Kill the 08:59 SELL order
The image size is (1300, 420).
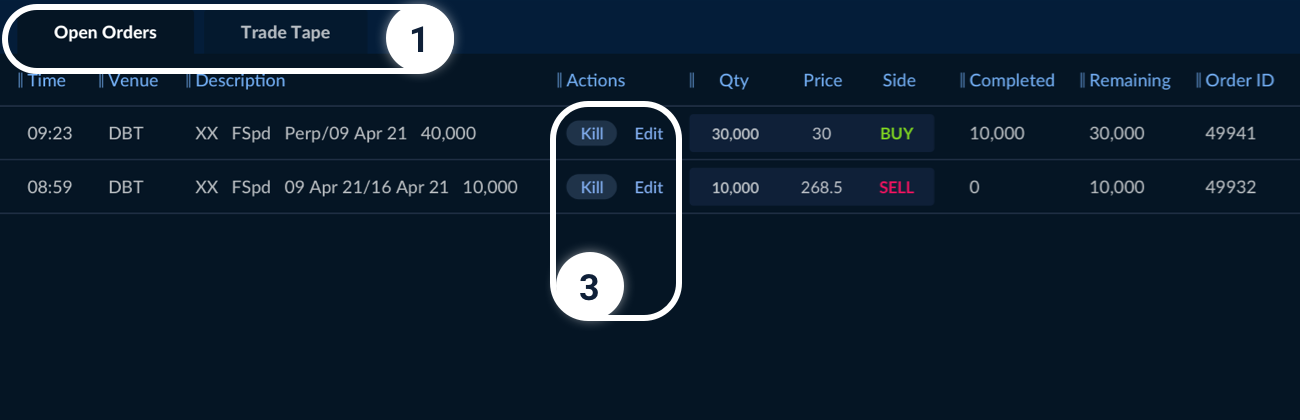click(x=592, y=187)
